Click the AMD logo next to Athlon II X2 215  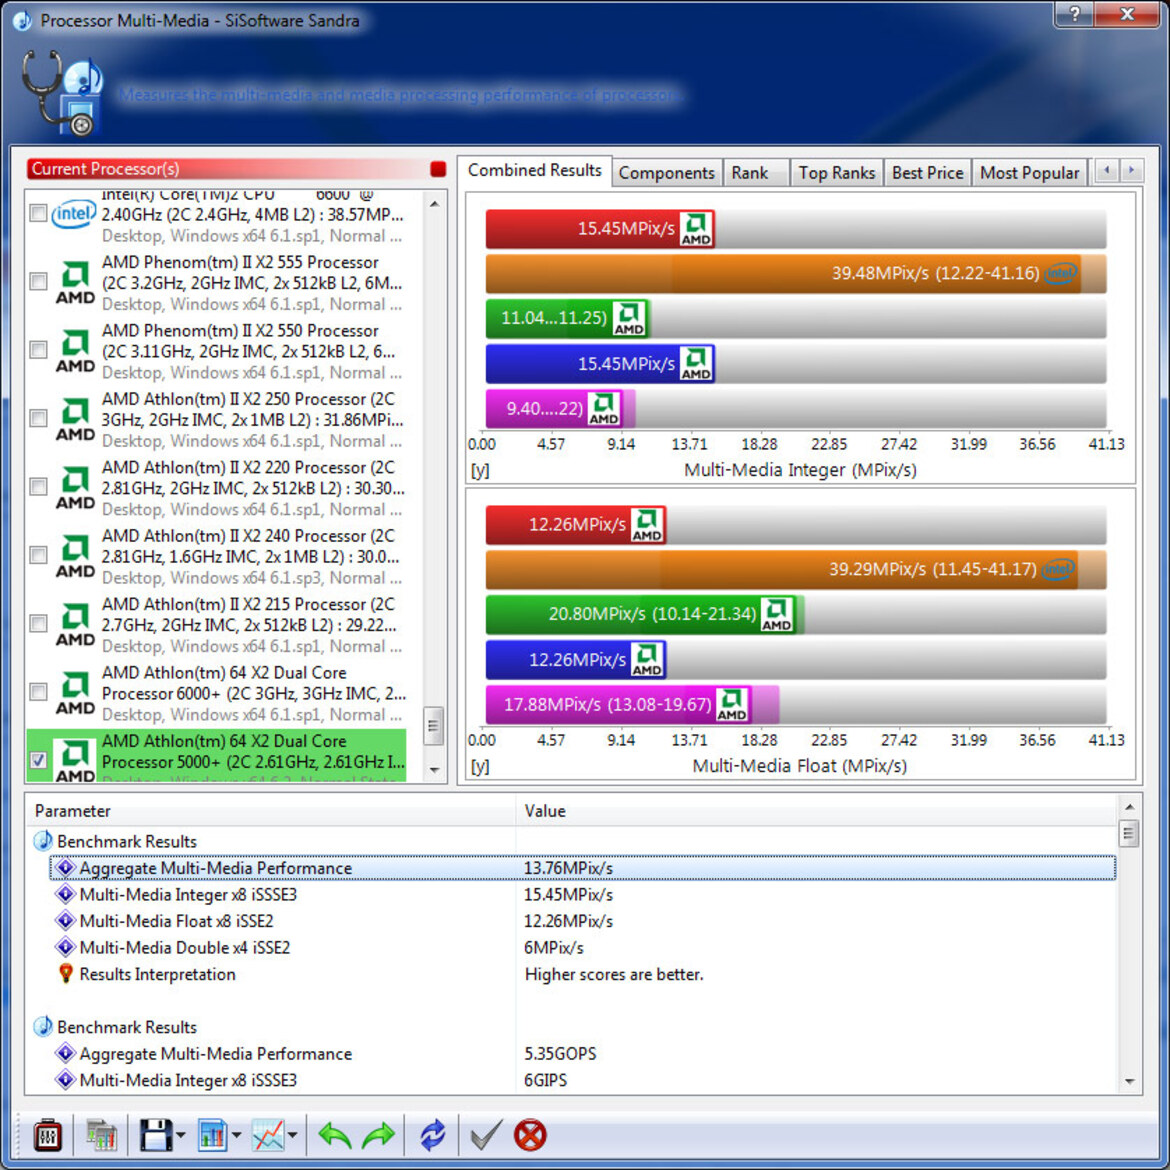[75, 624]
